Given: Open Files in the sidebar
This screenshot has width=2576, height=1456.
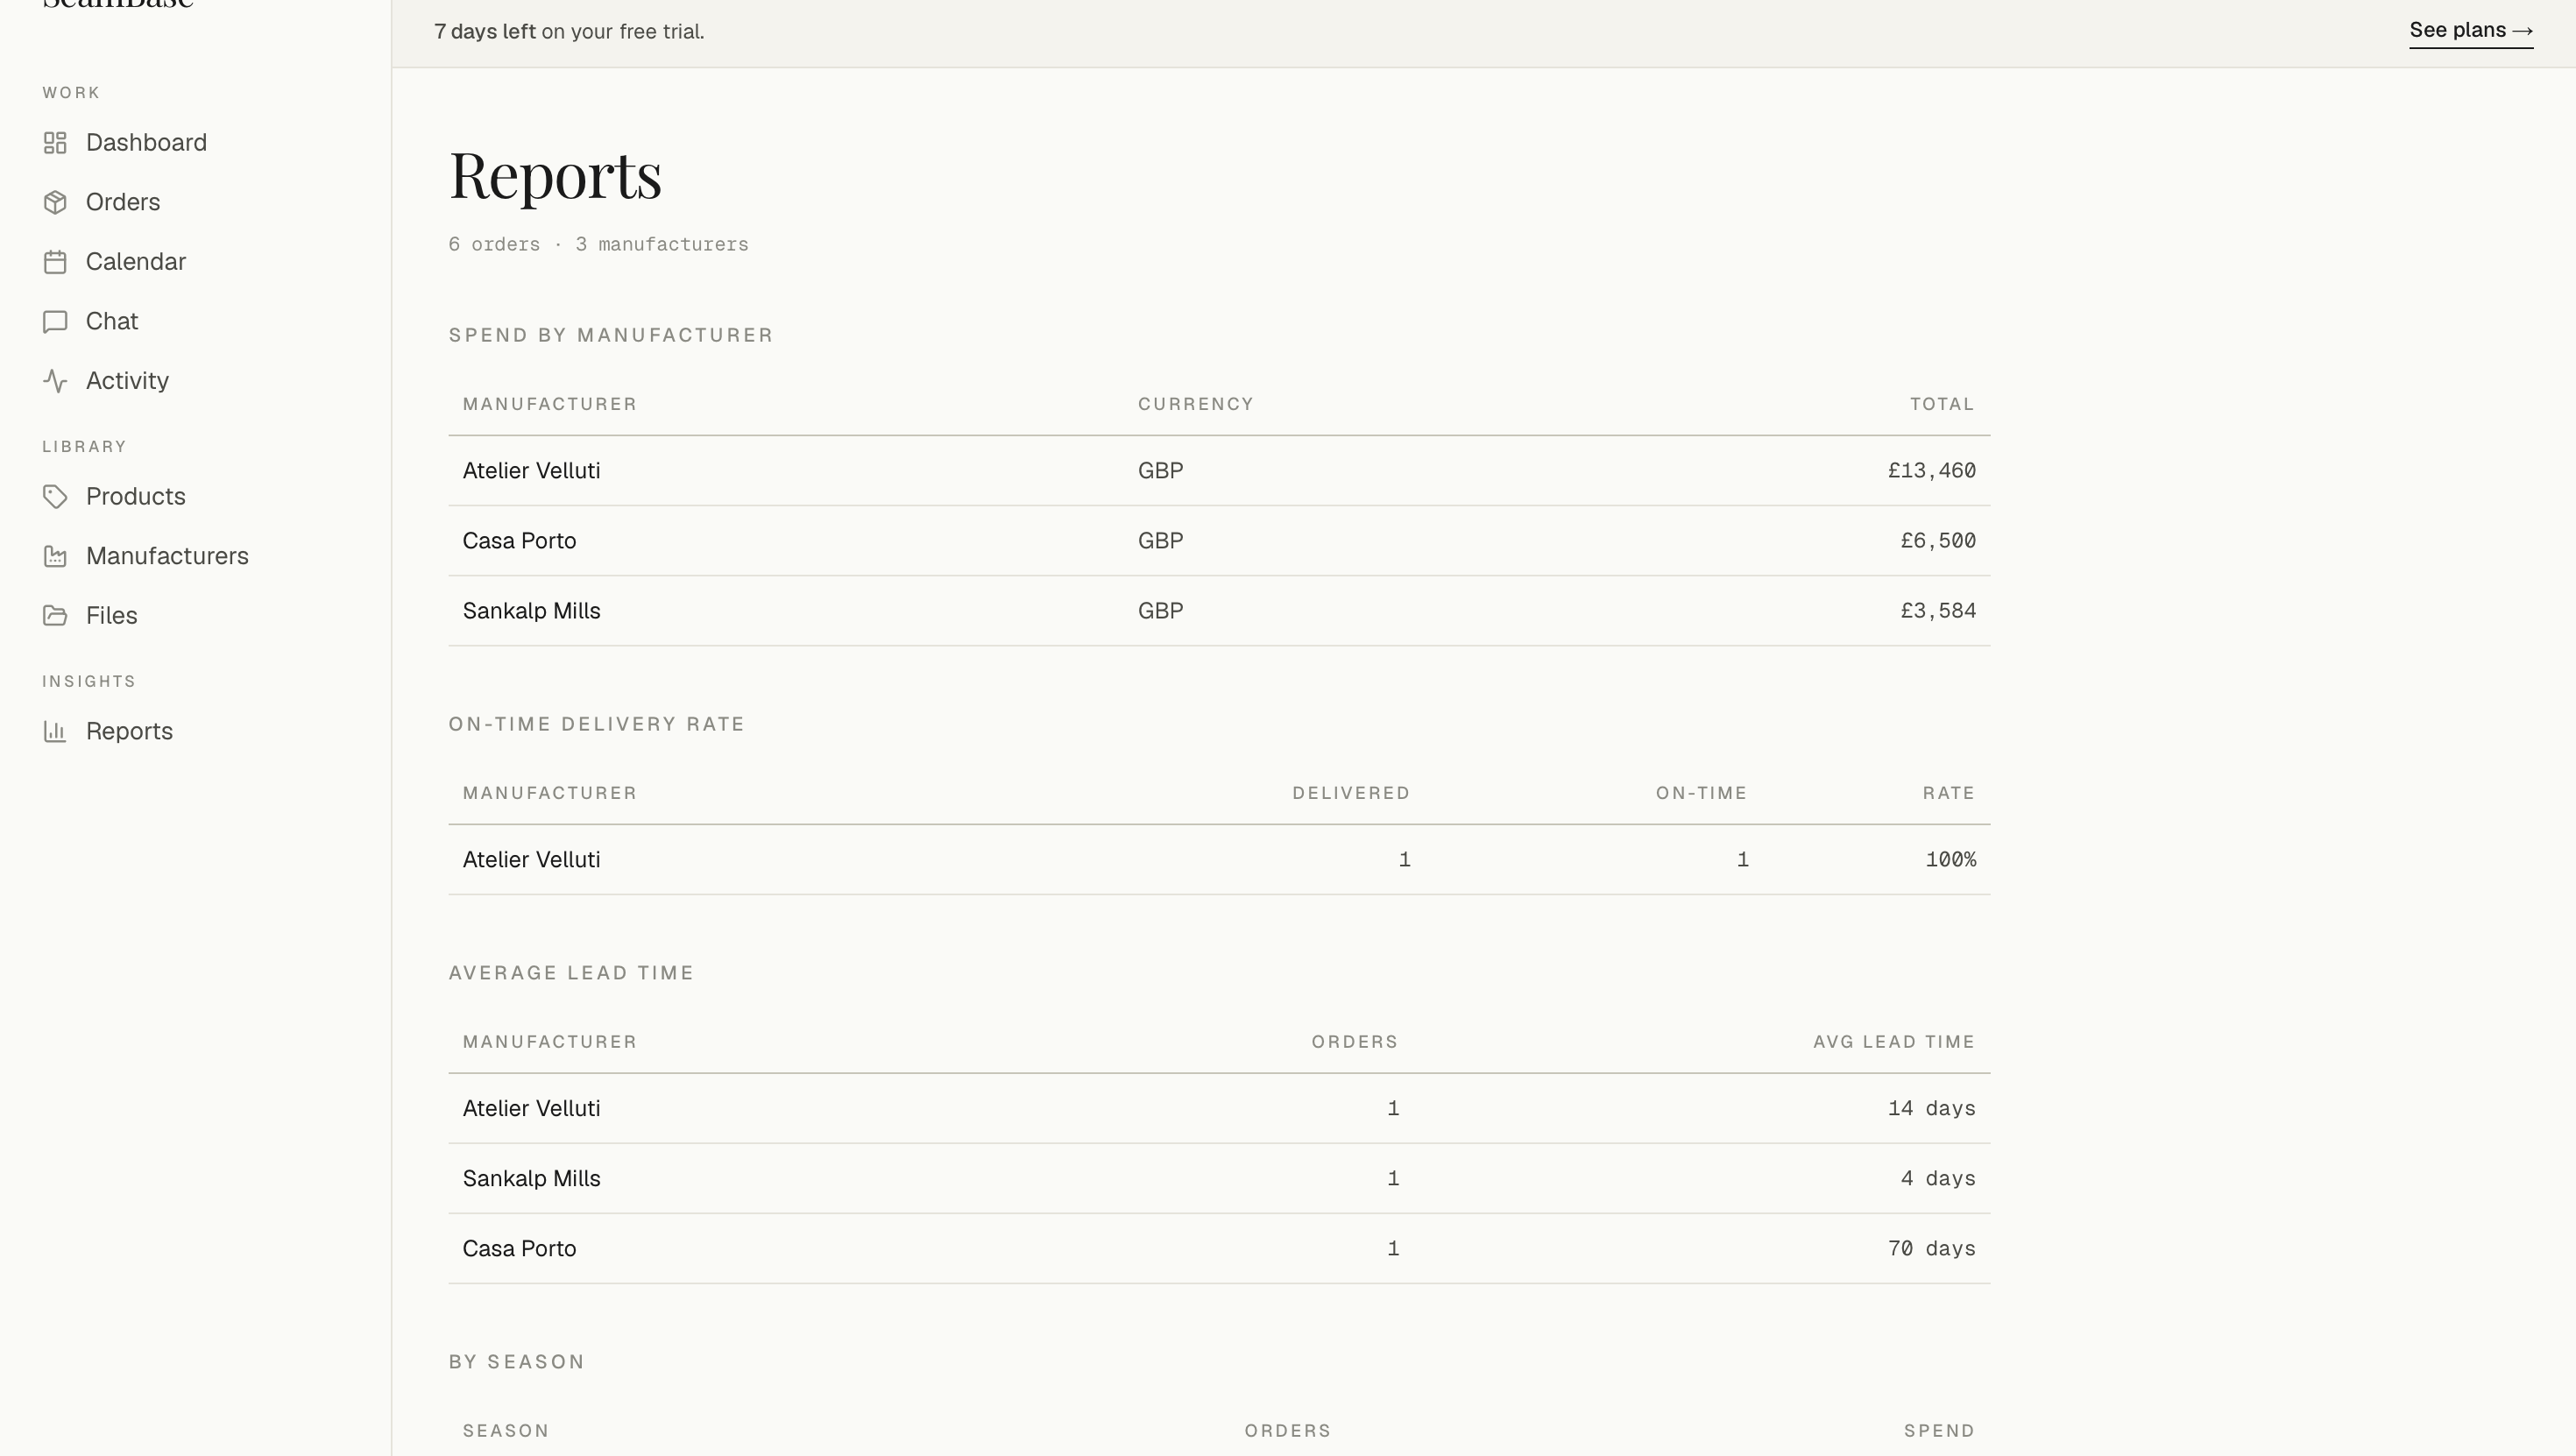Looking at the screenshot, I should (111, 616).
